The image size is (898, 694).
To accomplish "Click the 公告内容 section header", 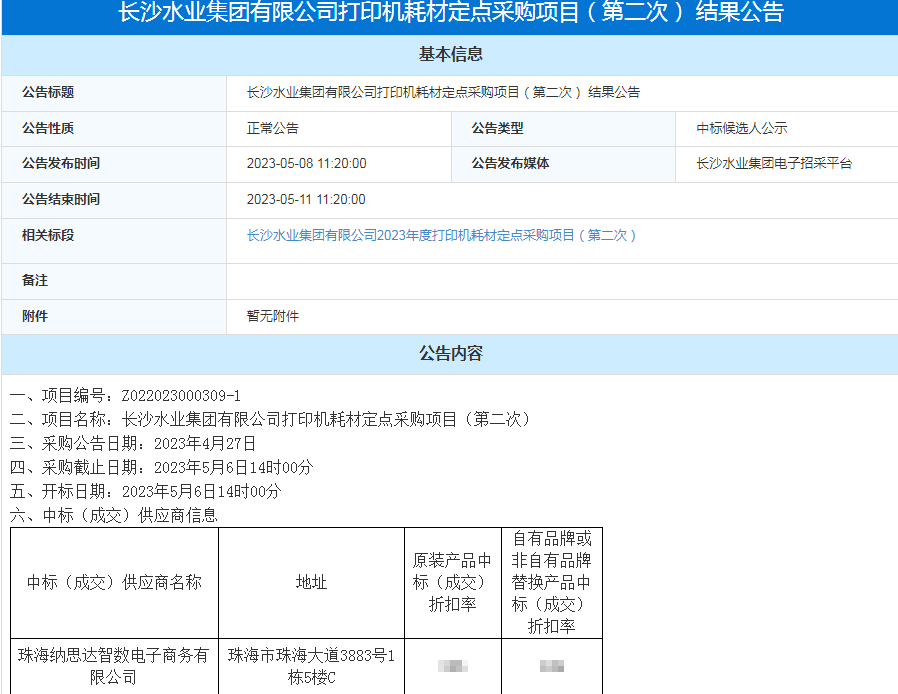I will (451, 354).
